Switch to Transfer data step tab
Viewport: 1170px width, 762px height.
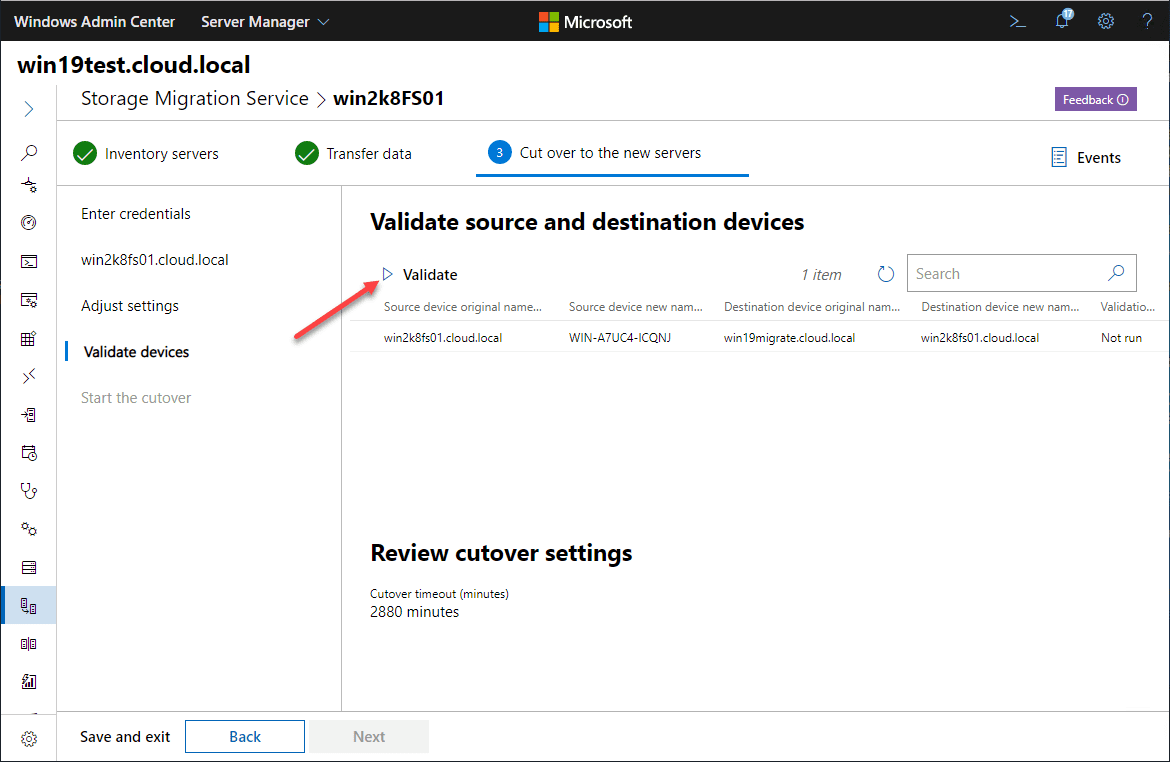(354, 154)
